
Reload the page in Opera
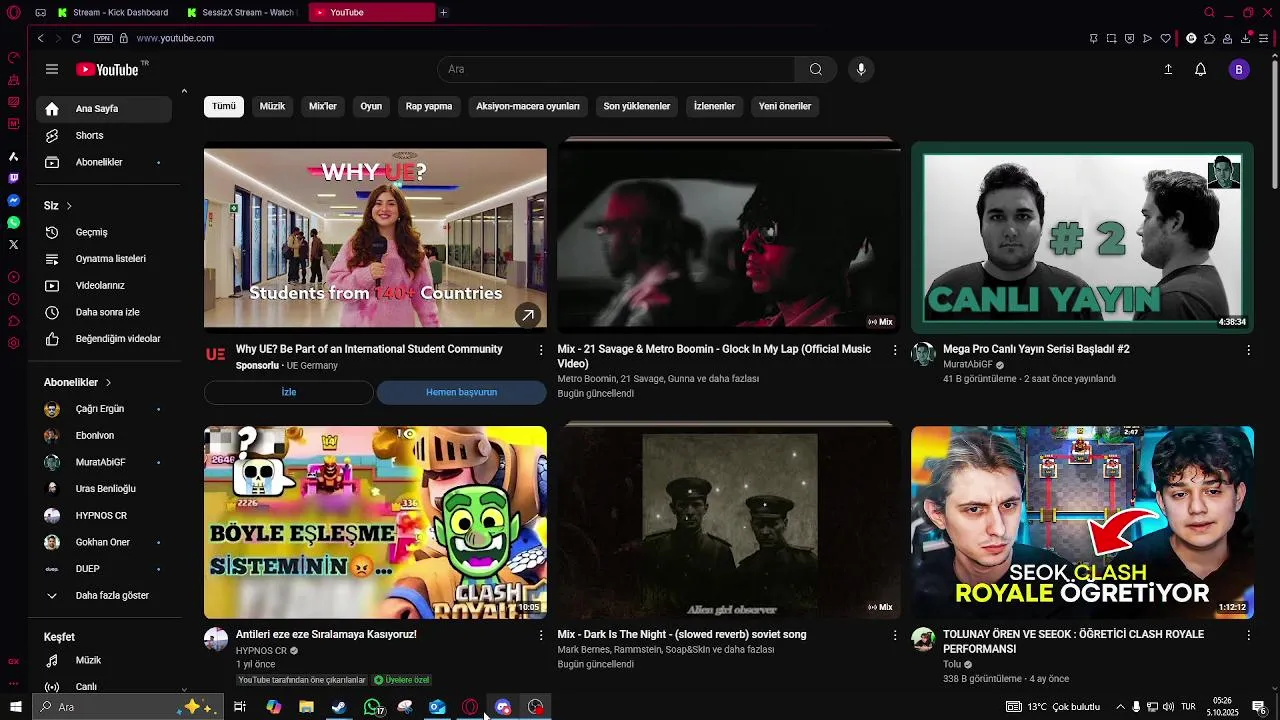[x=76, y=38]
